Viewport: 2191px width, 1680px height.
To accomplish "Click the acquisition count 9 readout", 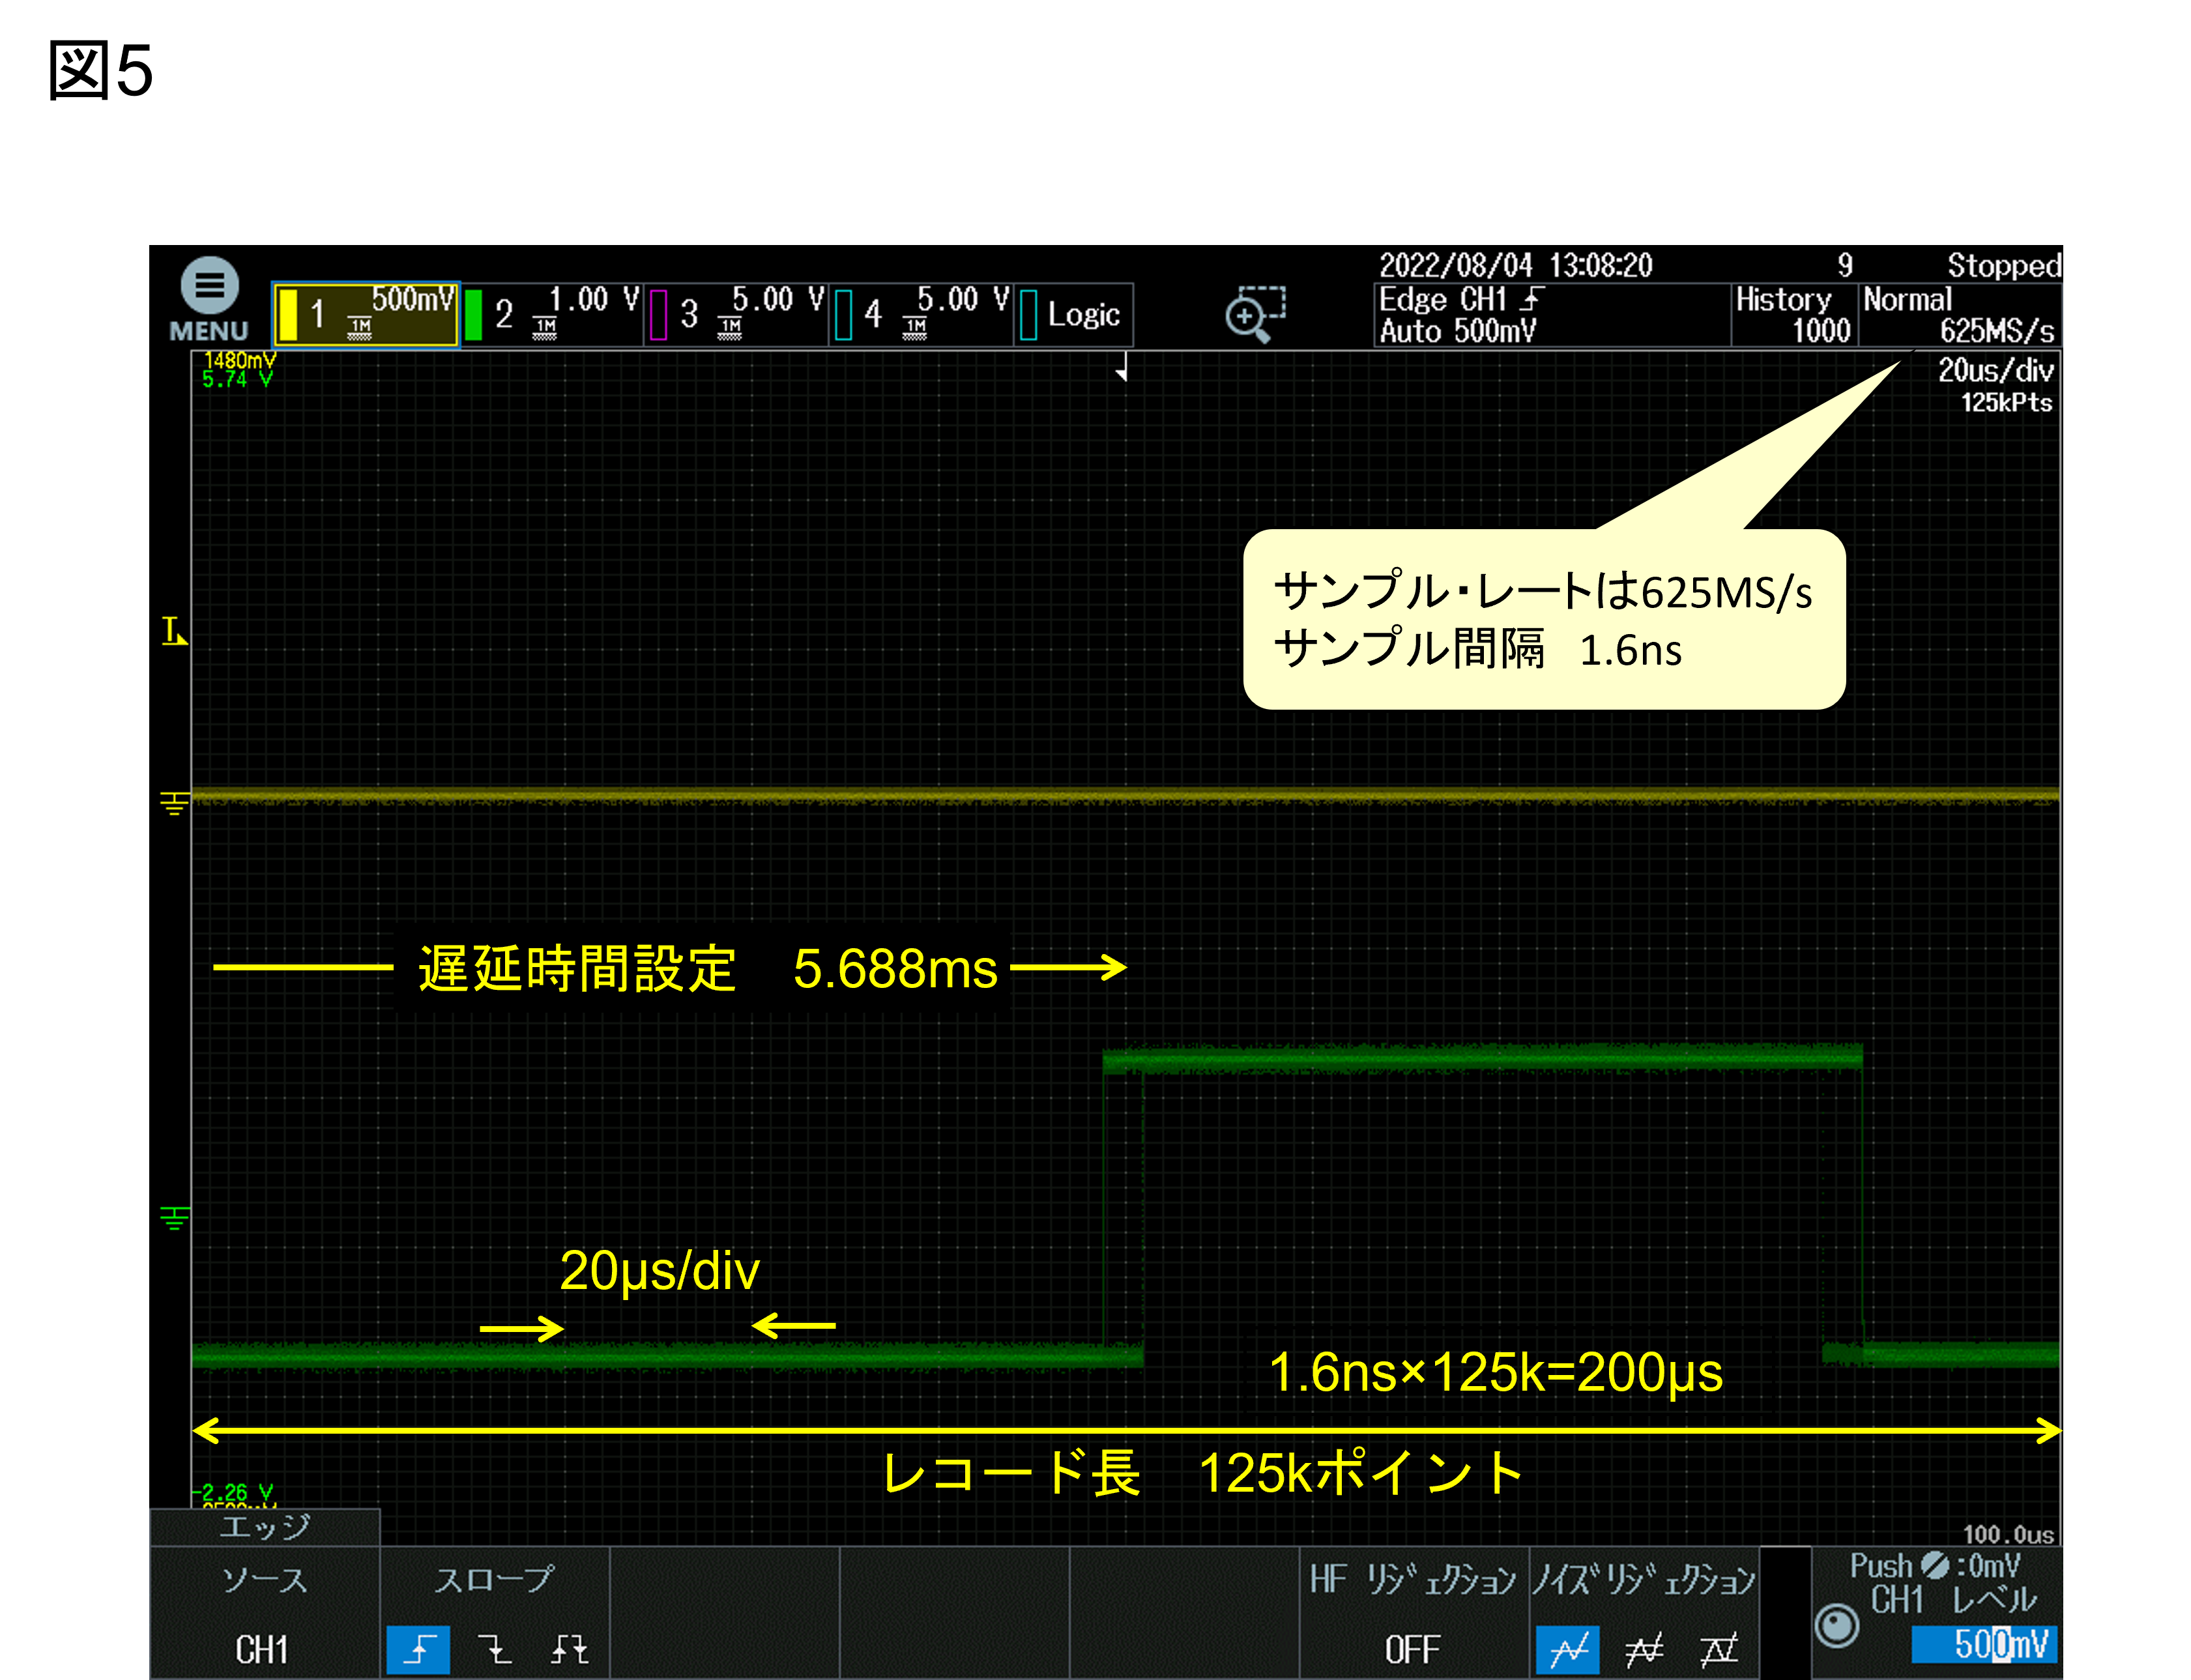I will pos(1844,265).
